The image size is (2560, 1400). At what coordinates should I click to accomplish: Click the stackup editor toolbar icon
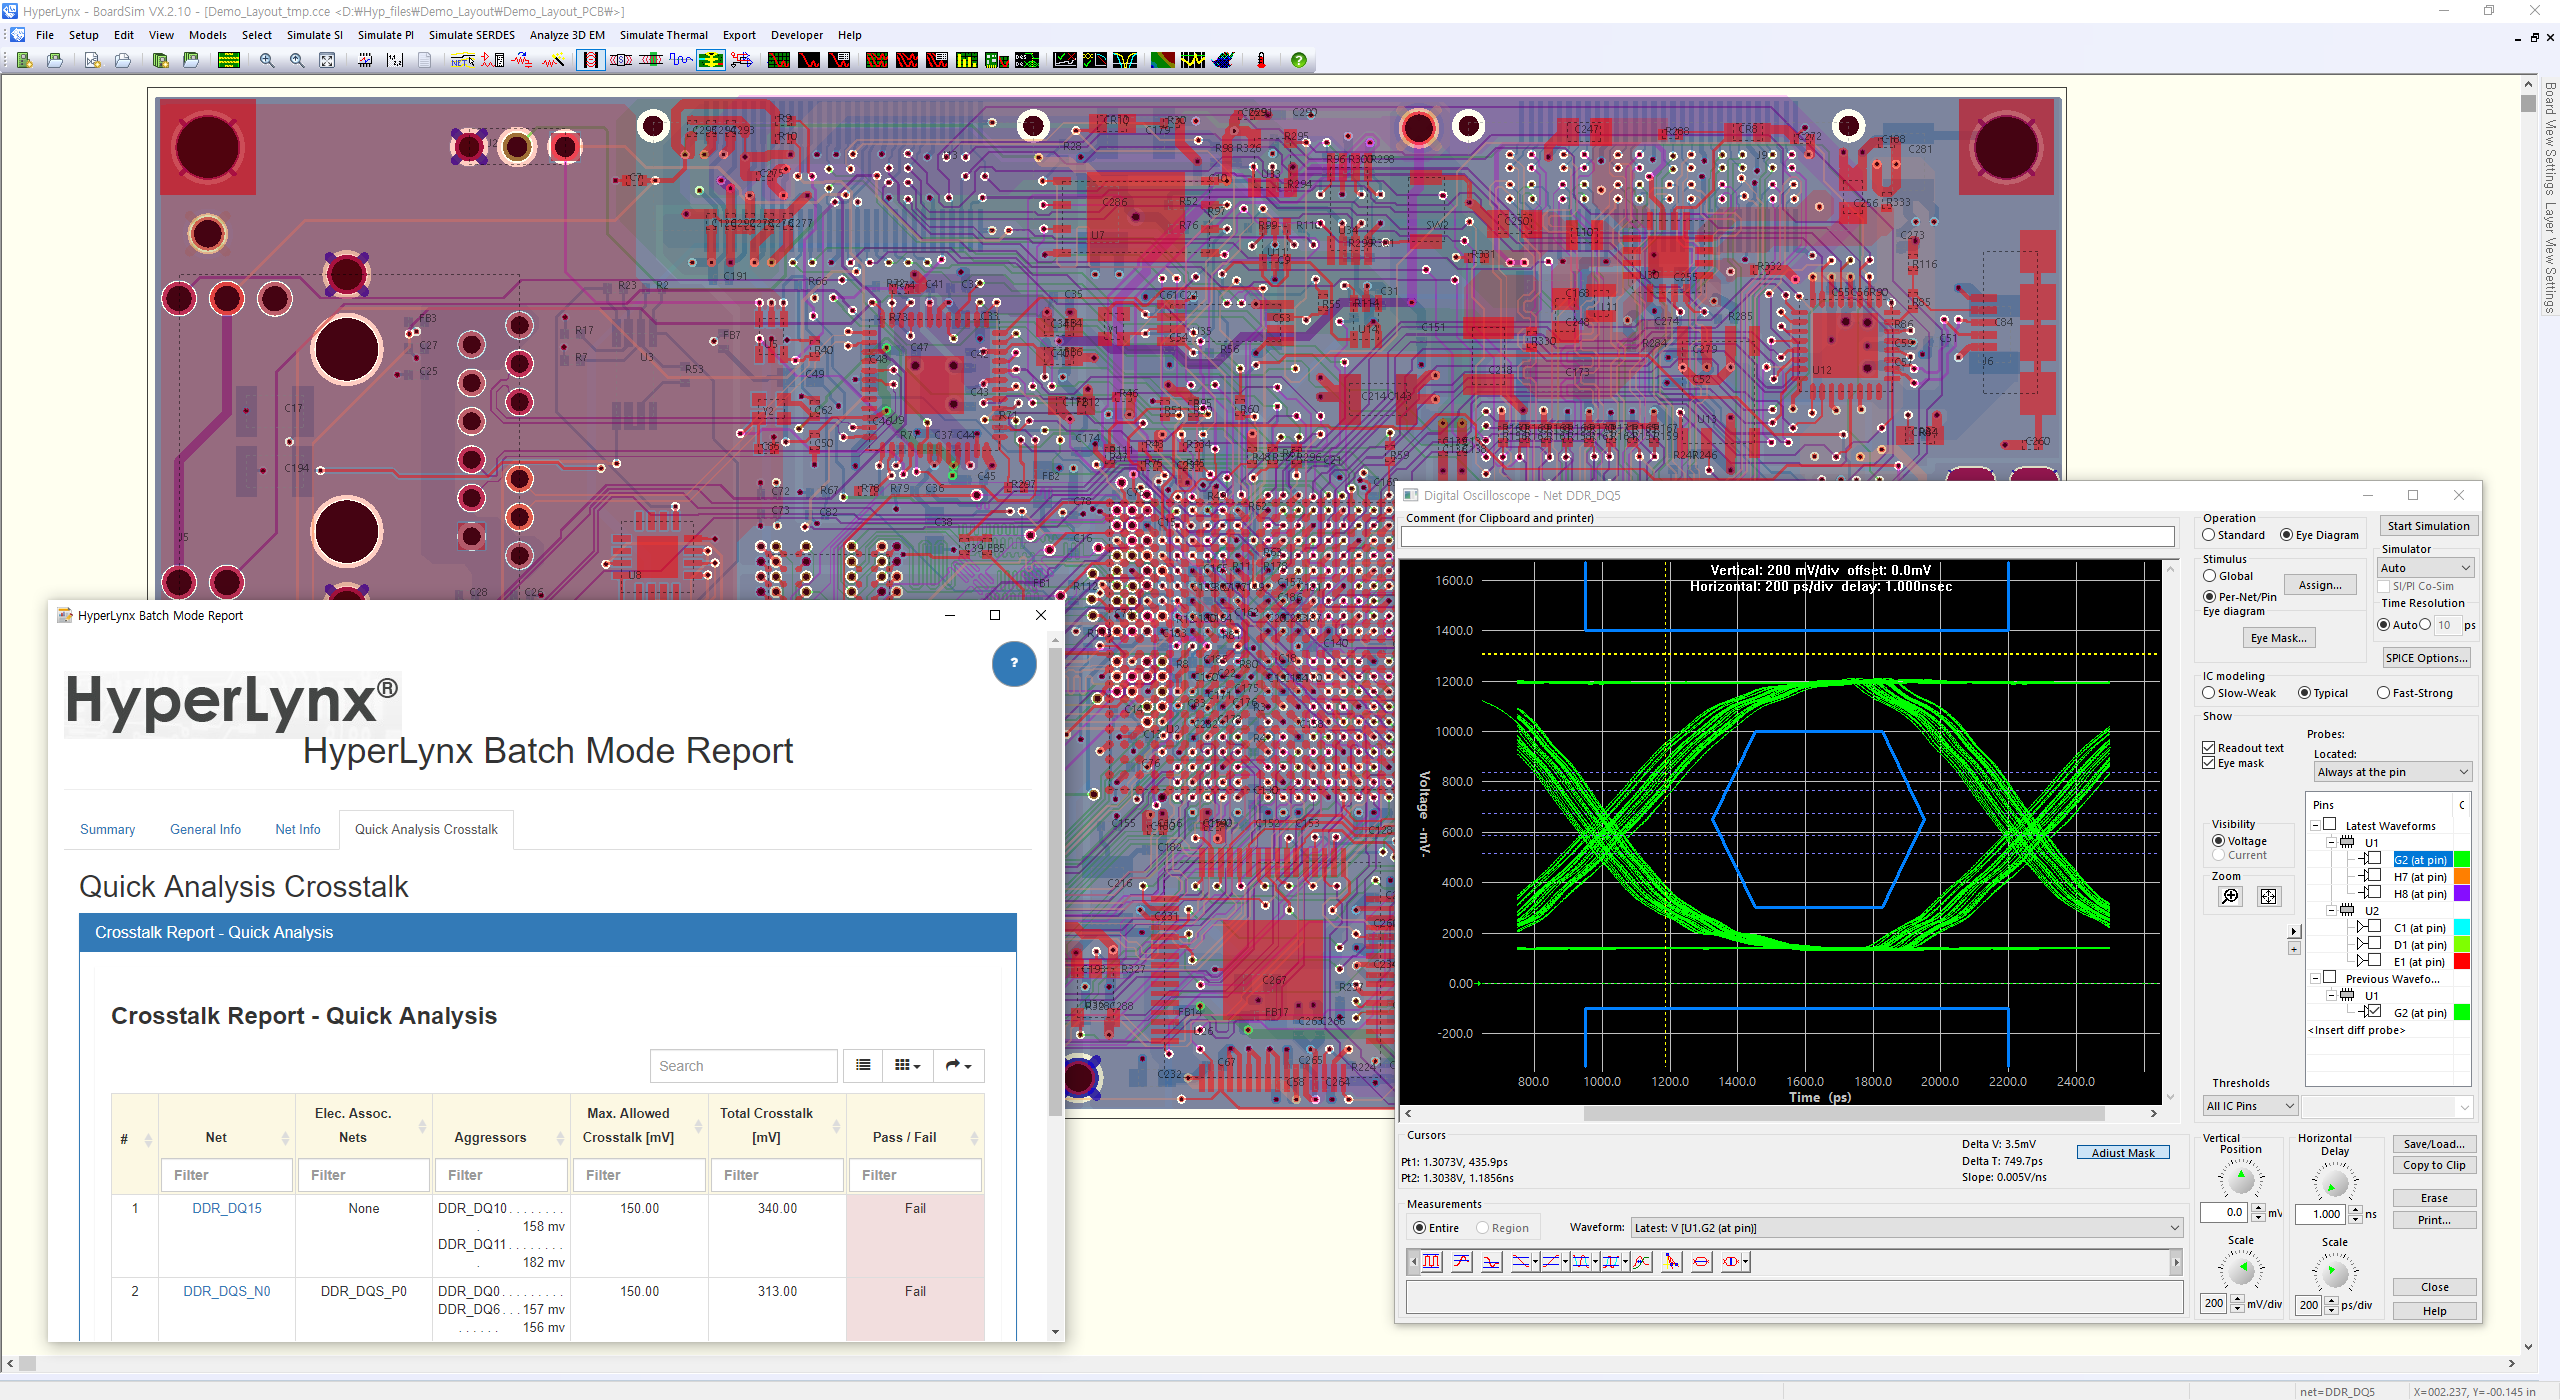[229, 60]
